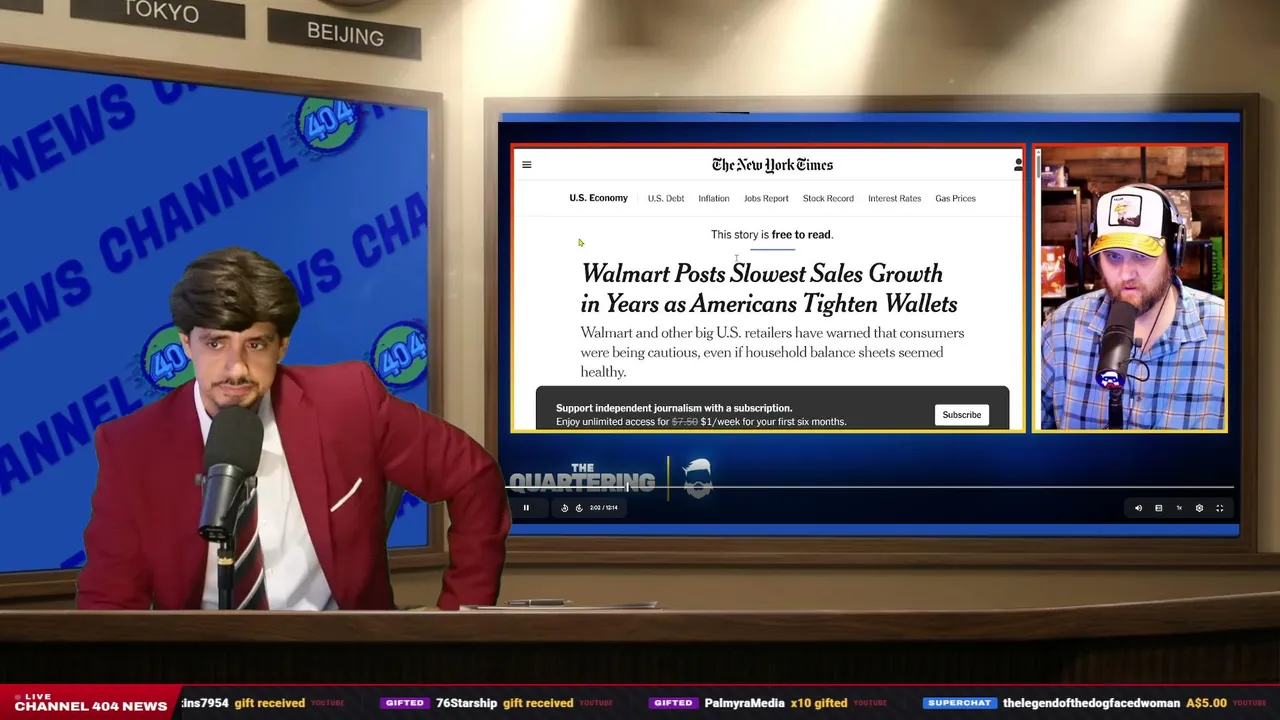Click the '$1/week for your first six months' offer text
This screenshot has width=1280, height=720.
(x=773, y=422)
